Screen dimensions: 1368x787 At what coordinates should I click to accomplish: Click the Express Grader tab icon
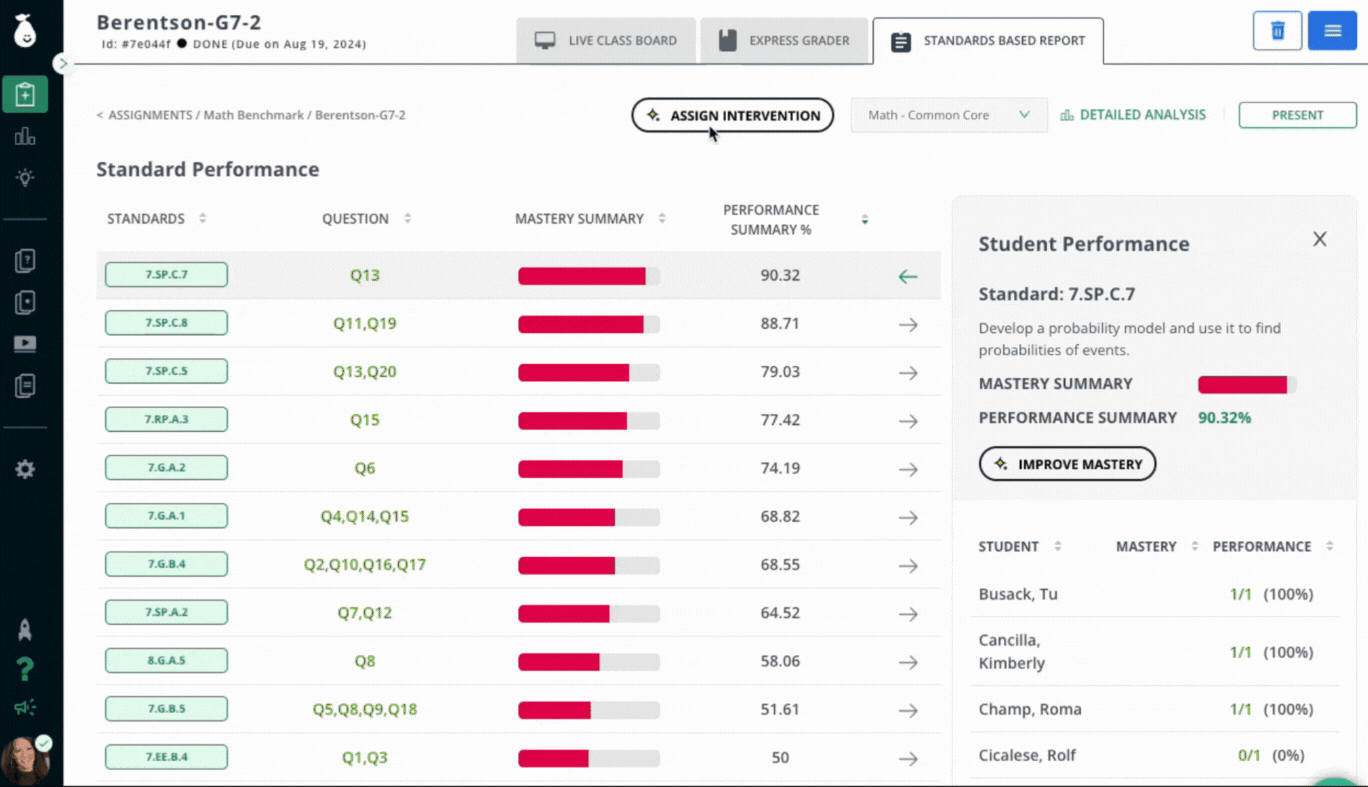tap(728, 41)
